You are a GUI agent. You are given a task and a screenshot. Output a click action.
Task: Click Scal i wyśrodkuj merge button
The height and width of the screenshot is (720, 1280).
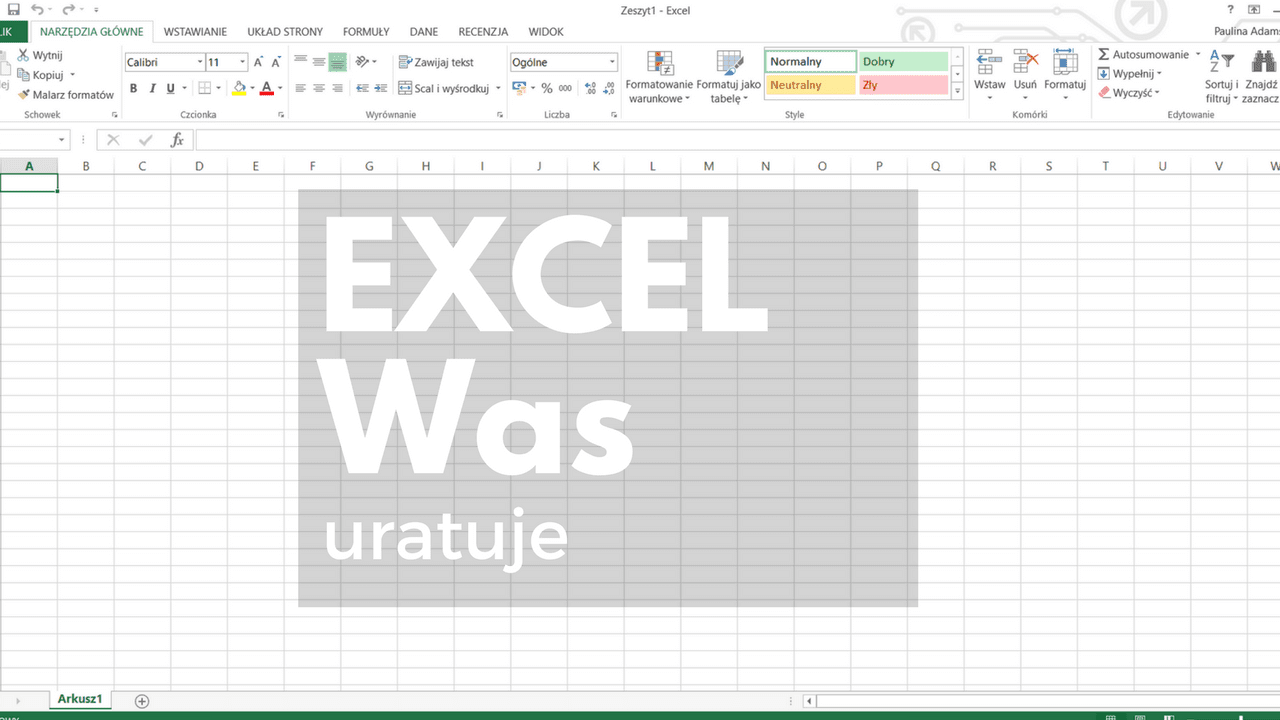(443, 88)
